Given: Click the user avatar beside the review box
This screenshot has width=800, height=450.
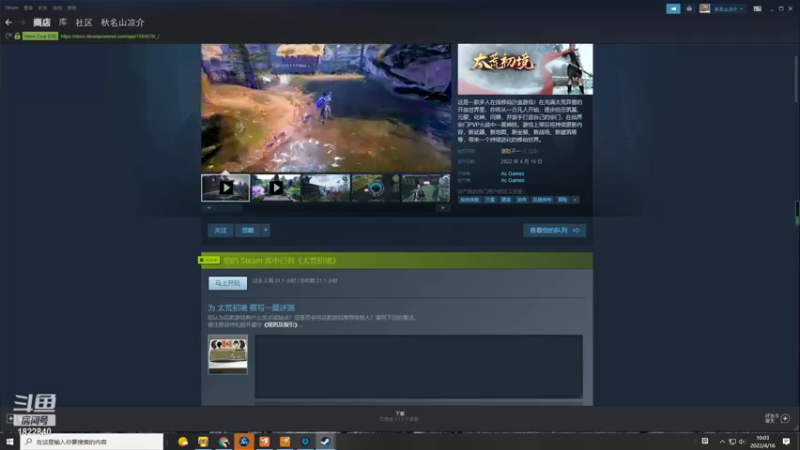Looking at the screenshot, I should coord(228,355).
